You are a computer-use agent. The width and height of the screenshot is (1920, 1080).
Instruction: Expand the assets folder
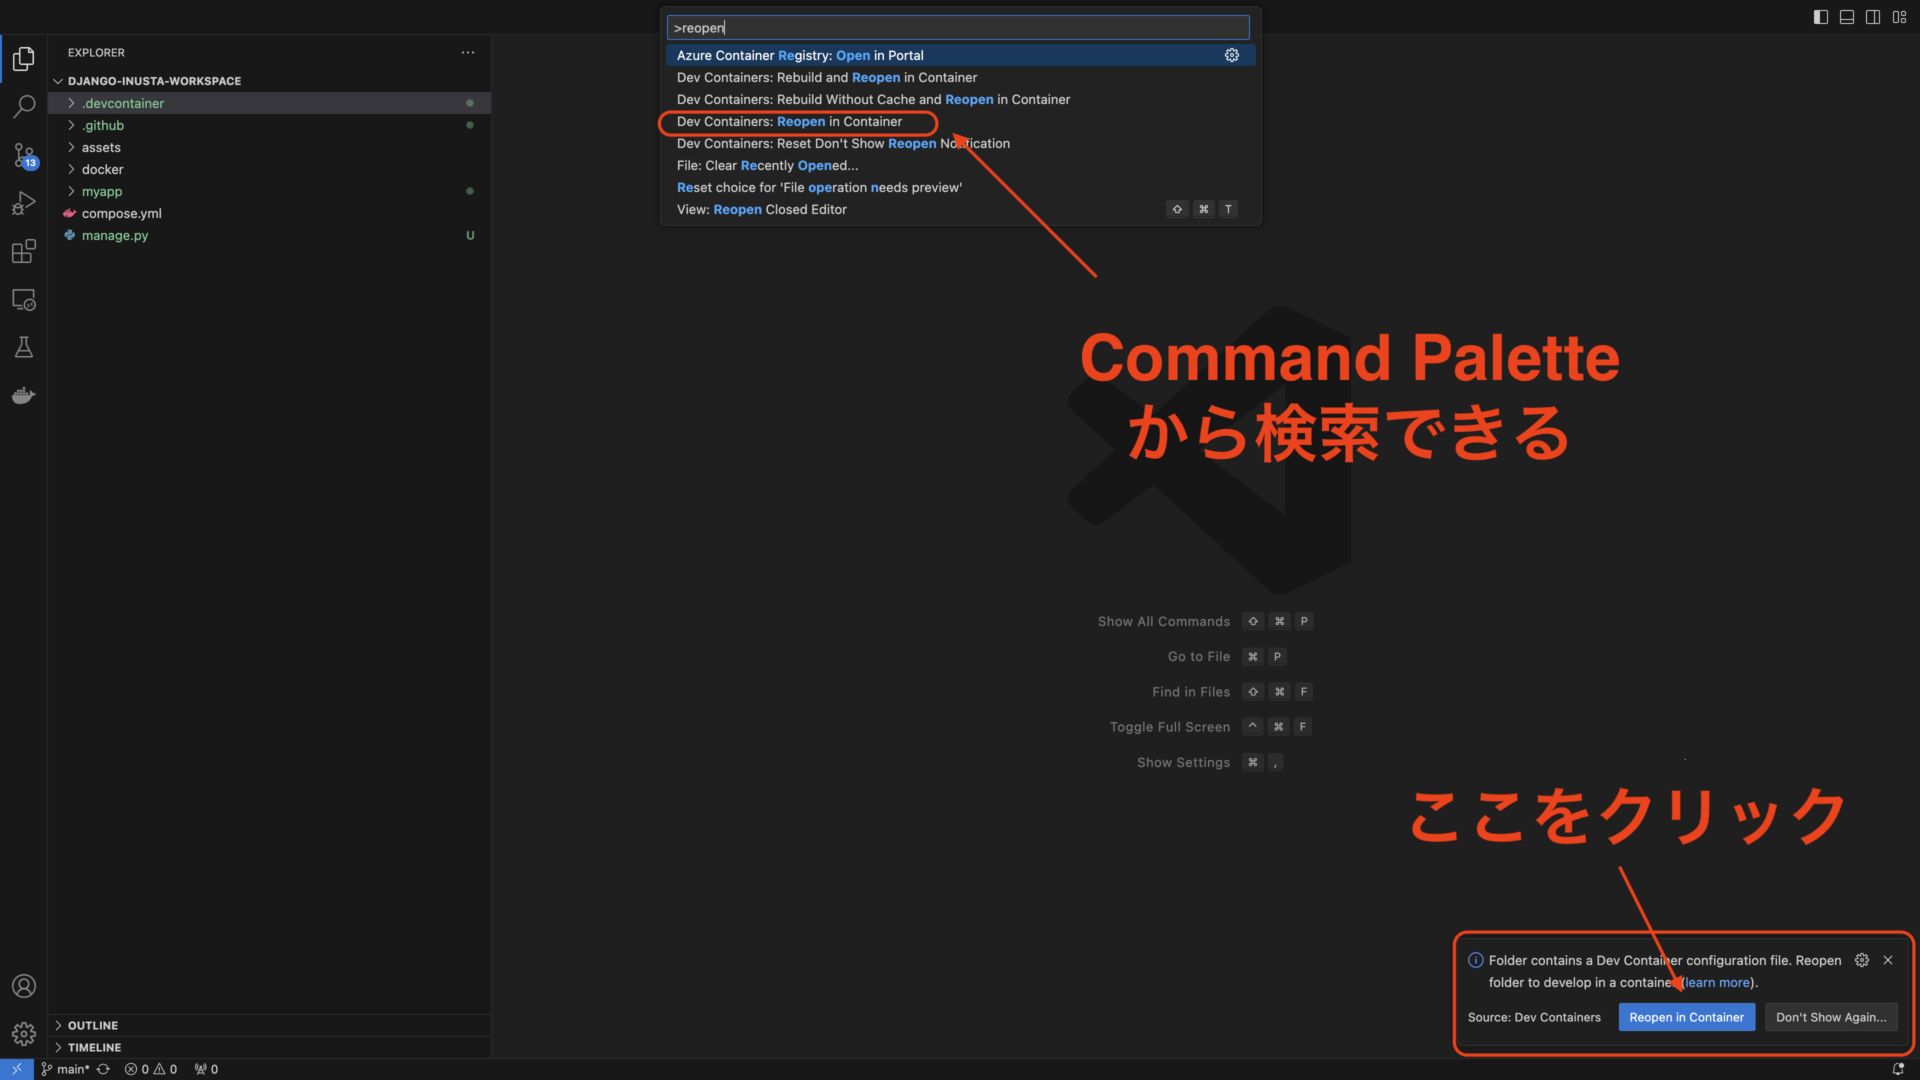click(x=269, y=147)
